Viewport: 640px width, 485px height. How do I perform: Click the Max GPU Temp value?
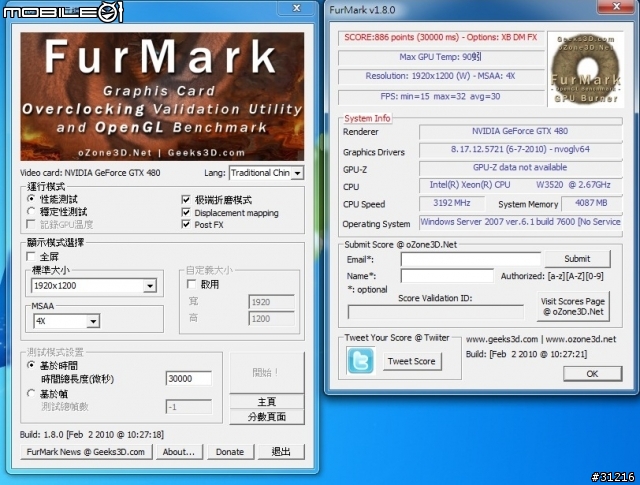click(440, 57)
